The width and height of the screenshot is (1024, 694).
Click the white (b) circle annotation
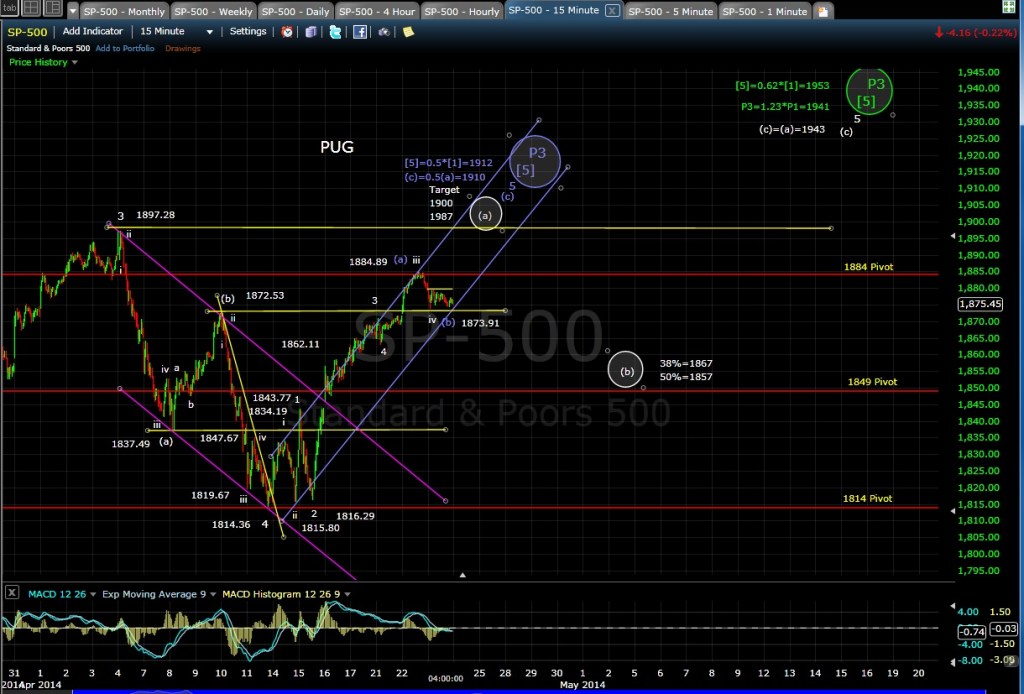pyautogui.click(x=626, y=370)
